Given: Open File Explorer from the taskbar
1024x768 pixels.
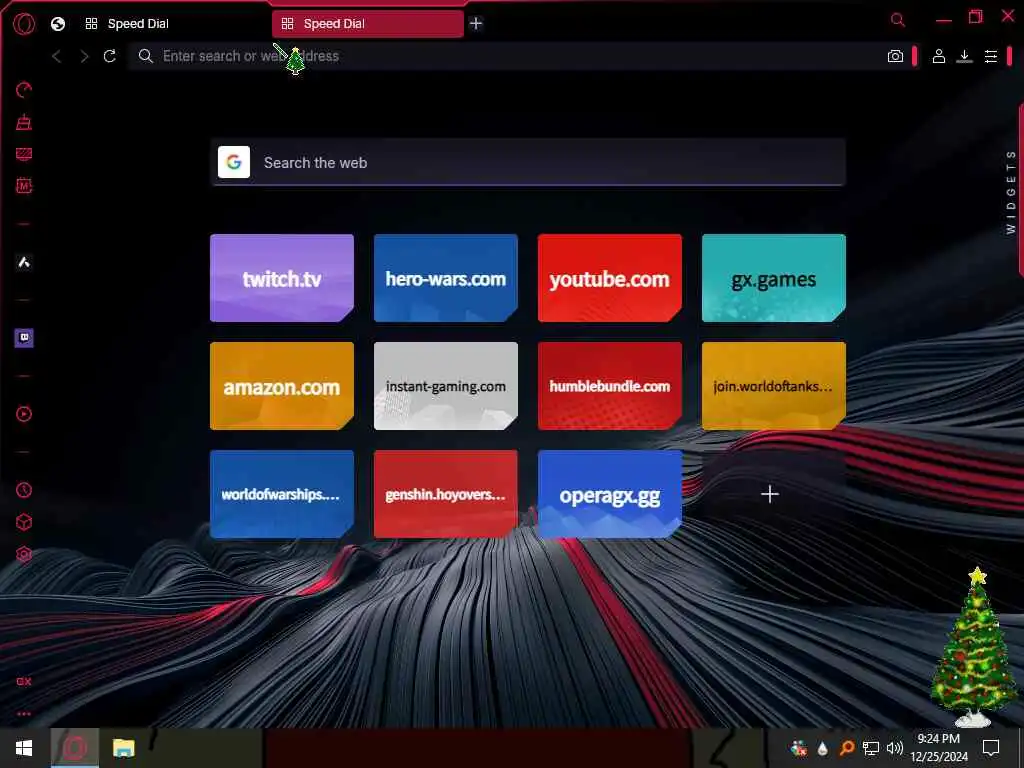Looking at the screenshot, I should (x=123, y=748).
